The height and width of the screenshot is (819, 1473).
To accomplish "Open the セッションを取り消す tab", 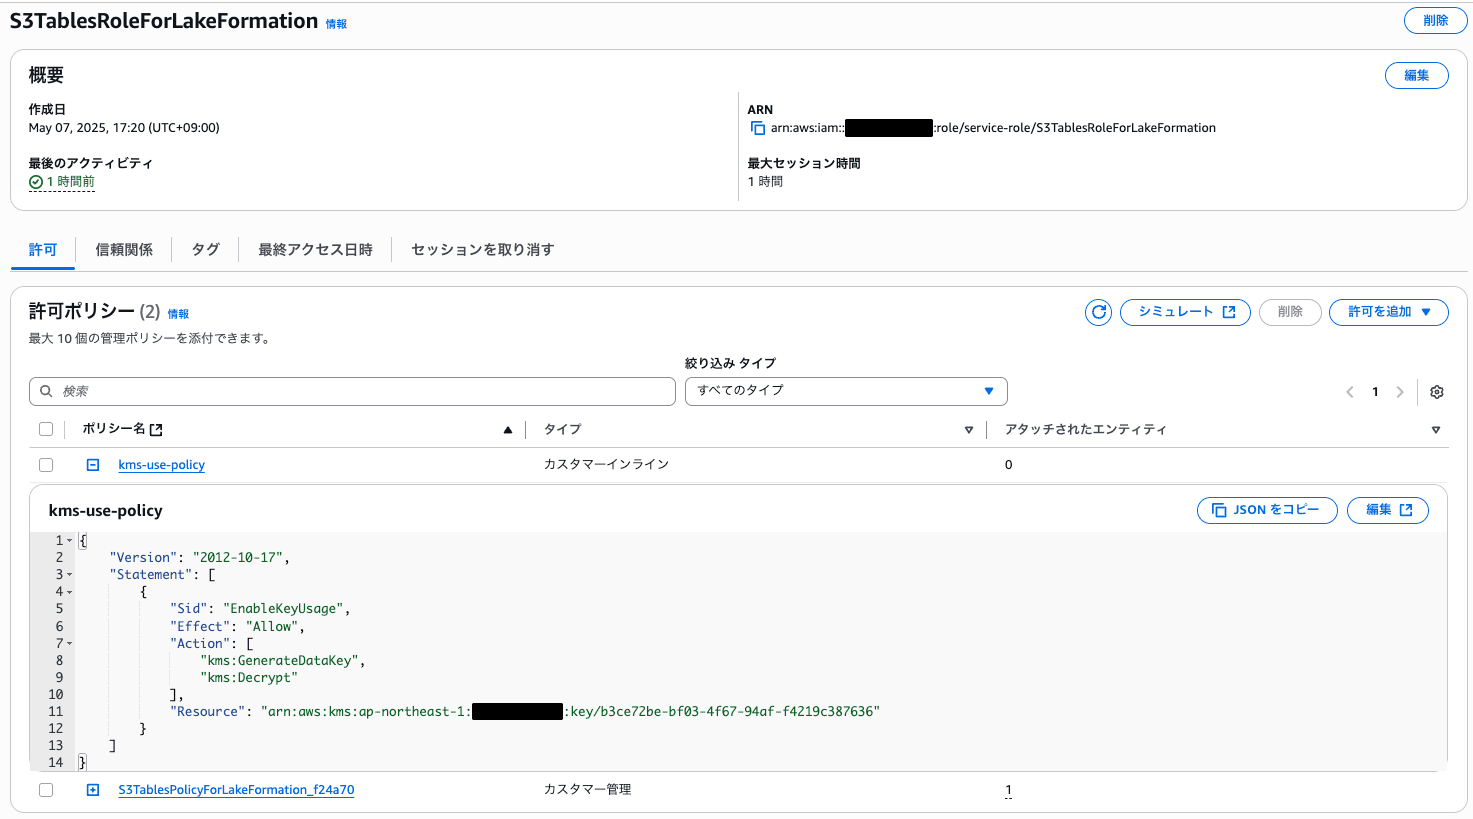I will (482, 250).
